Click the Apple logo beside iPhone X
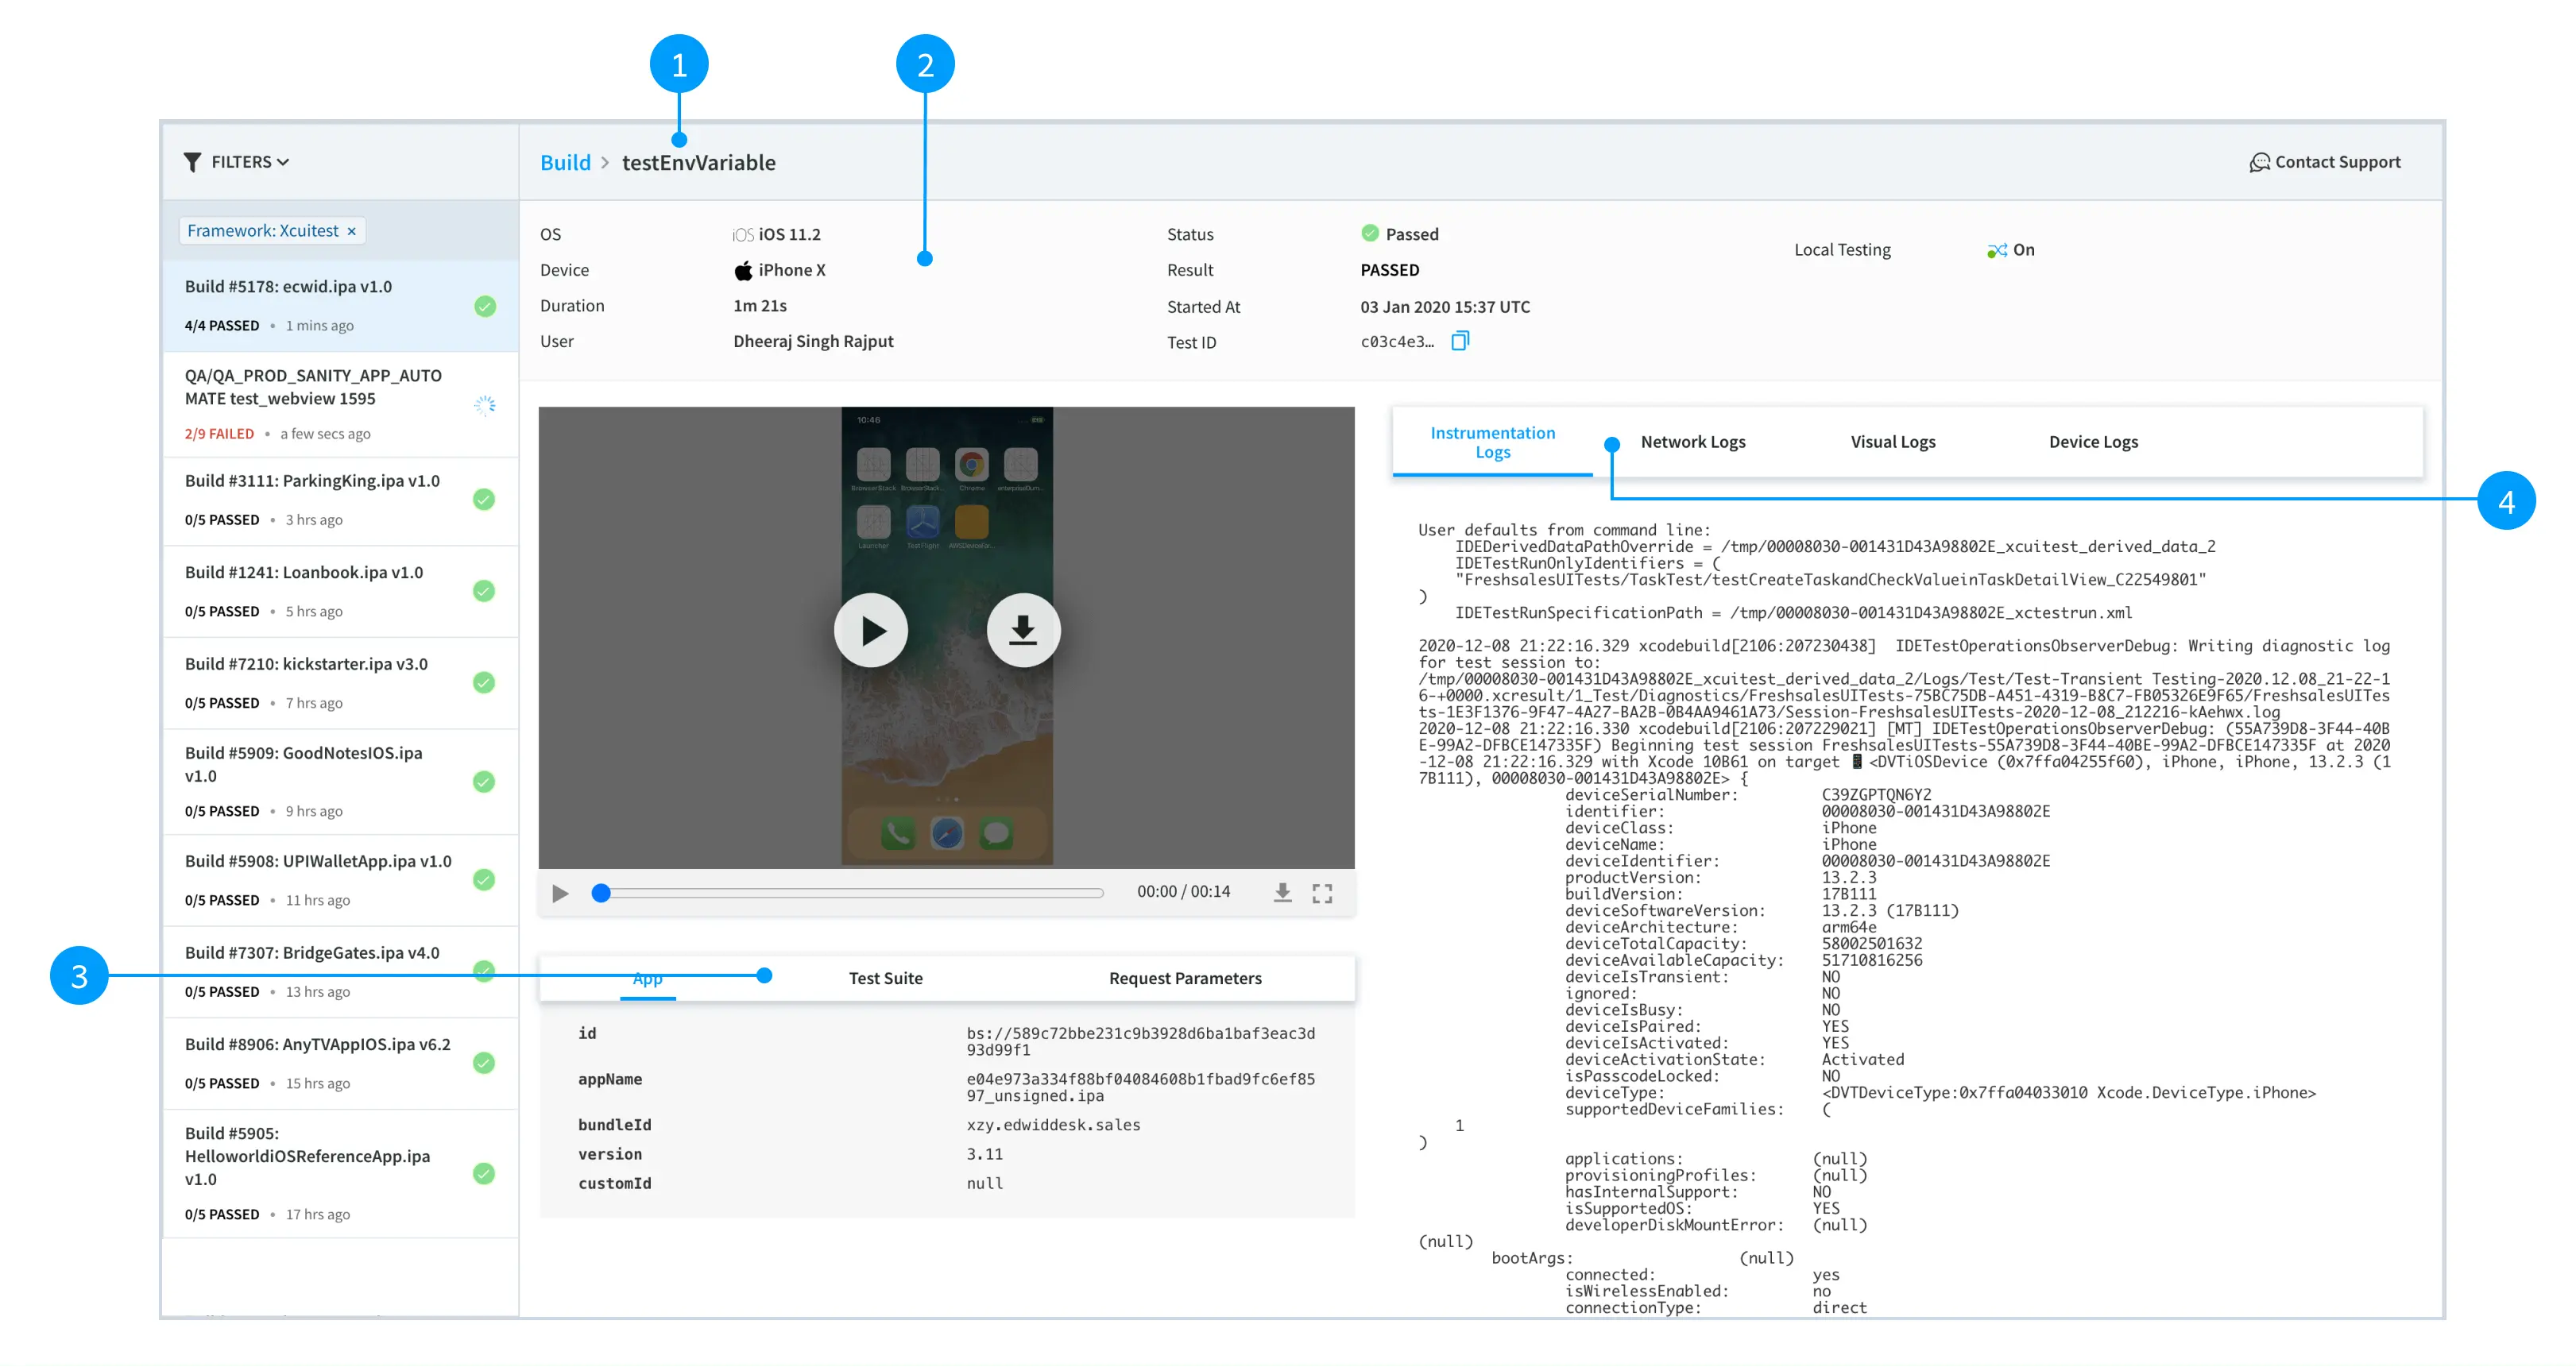 745,269
